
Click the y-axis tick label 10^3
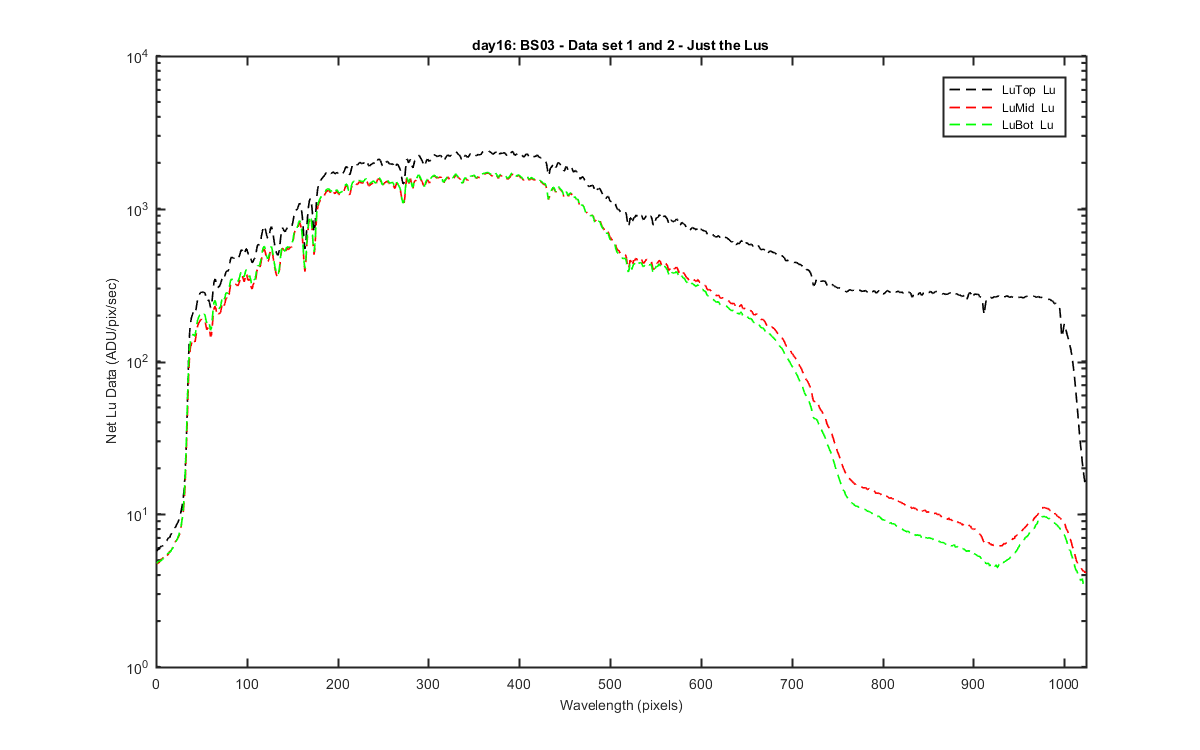coord(137,209)
